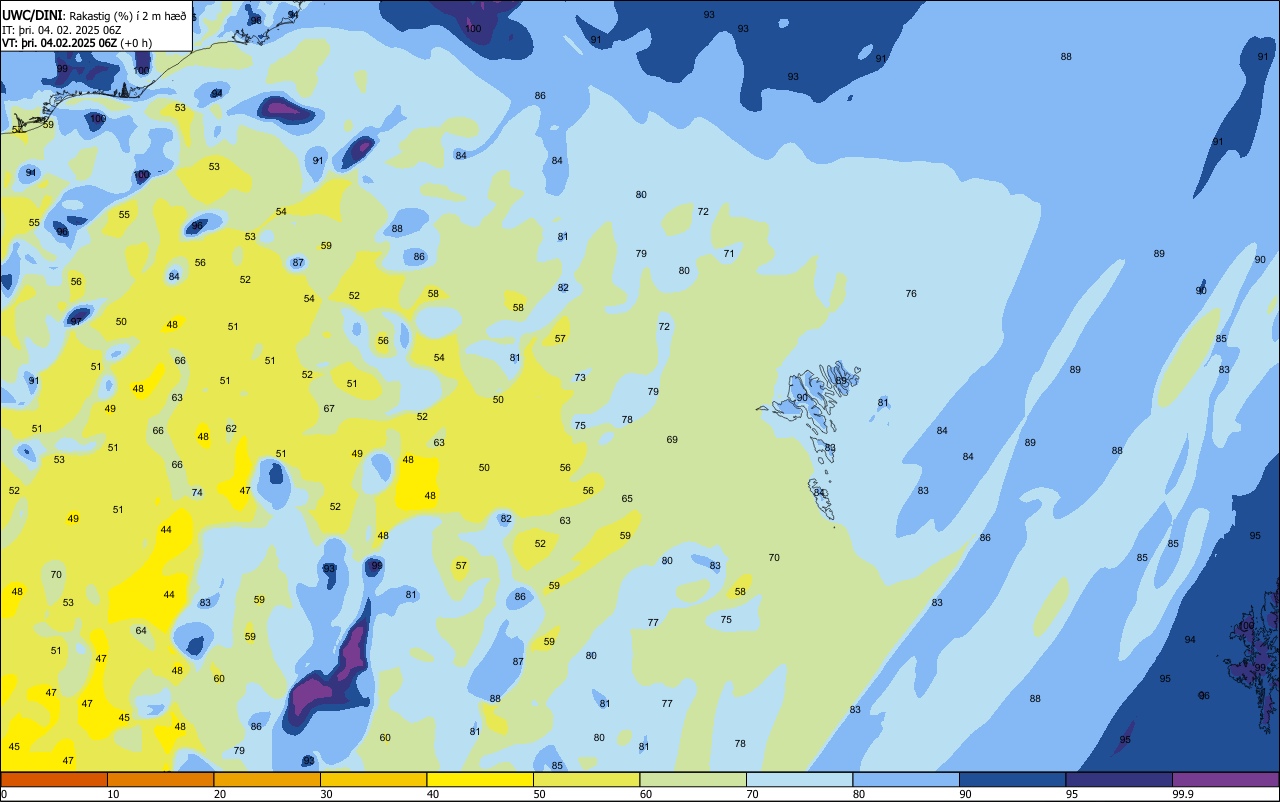Screen dimensions: 1280x802
Task: Select the bright yellow 40–50 legend swatch
Action: pos(480,779)
